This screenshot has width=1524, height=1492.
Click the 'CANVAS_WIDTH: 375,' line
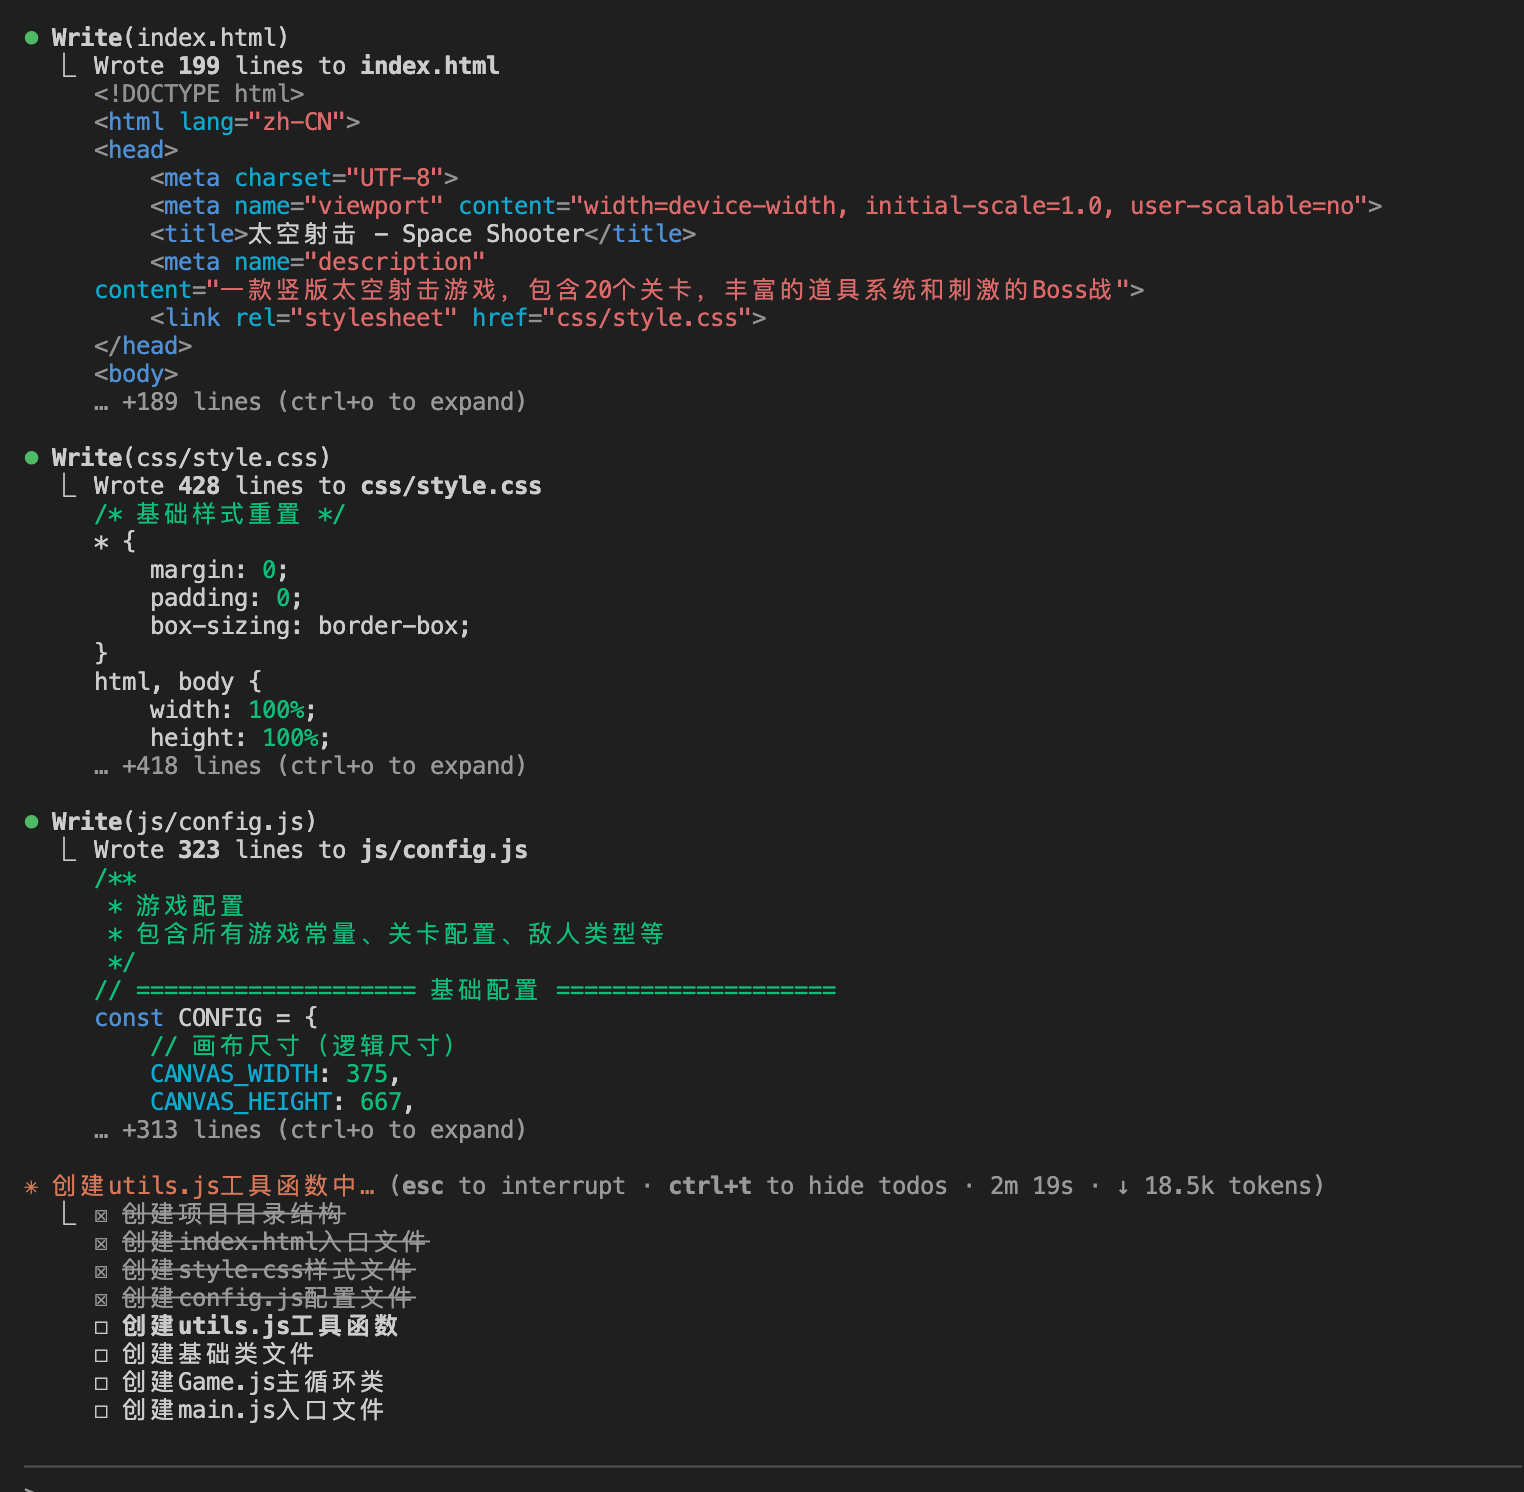click(x=275, y=1074)
